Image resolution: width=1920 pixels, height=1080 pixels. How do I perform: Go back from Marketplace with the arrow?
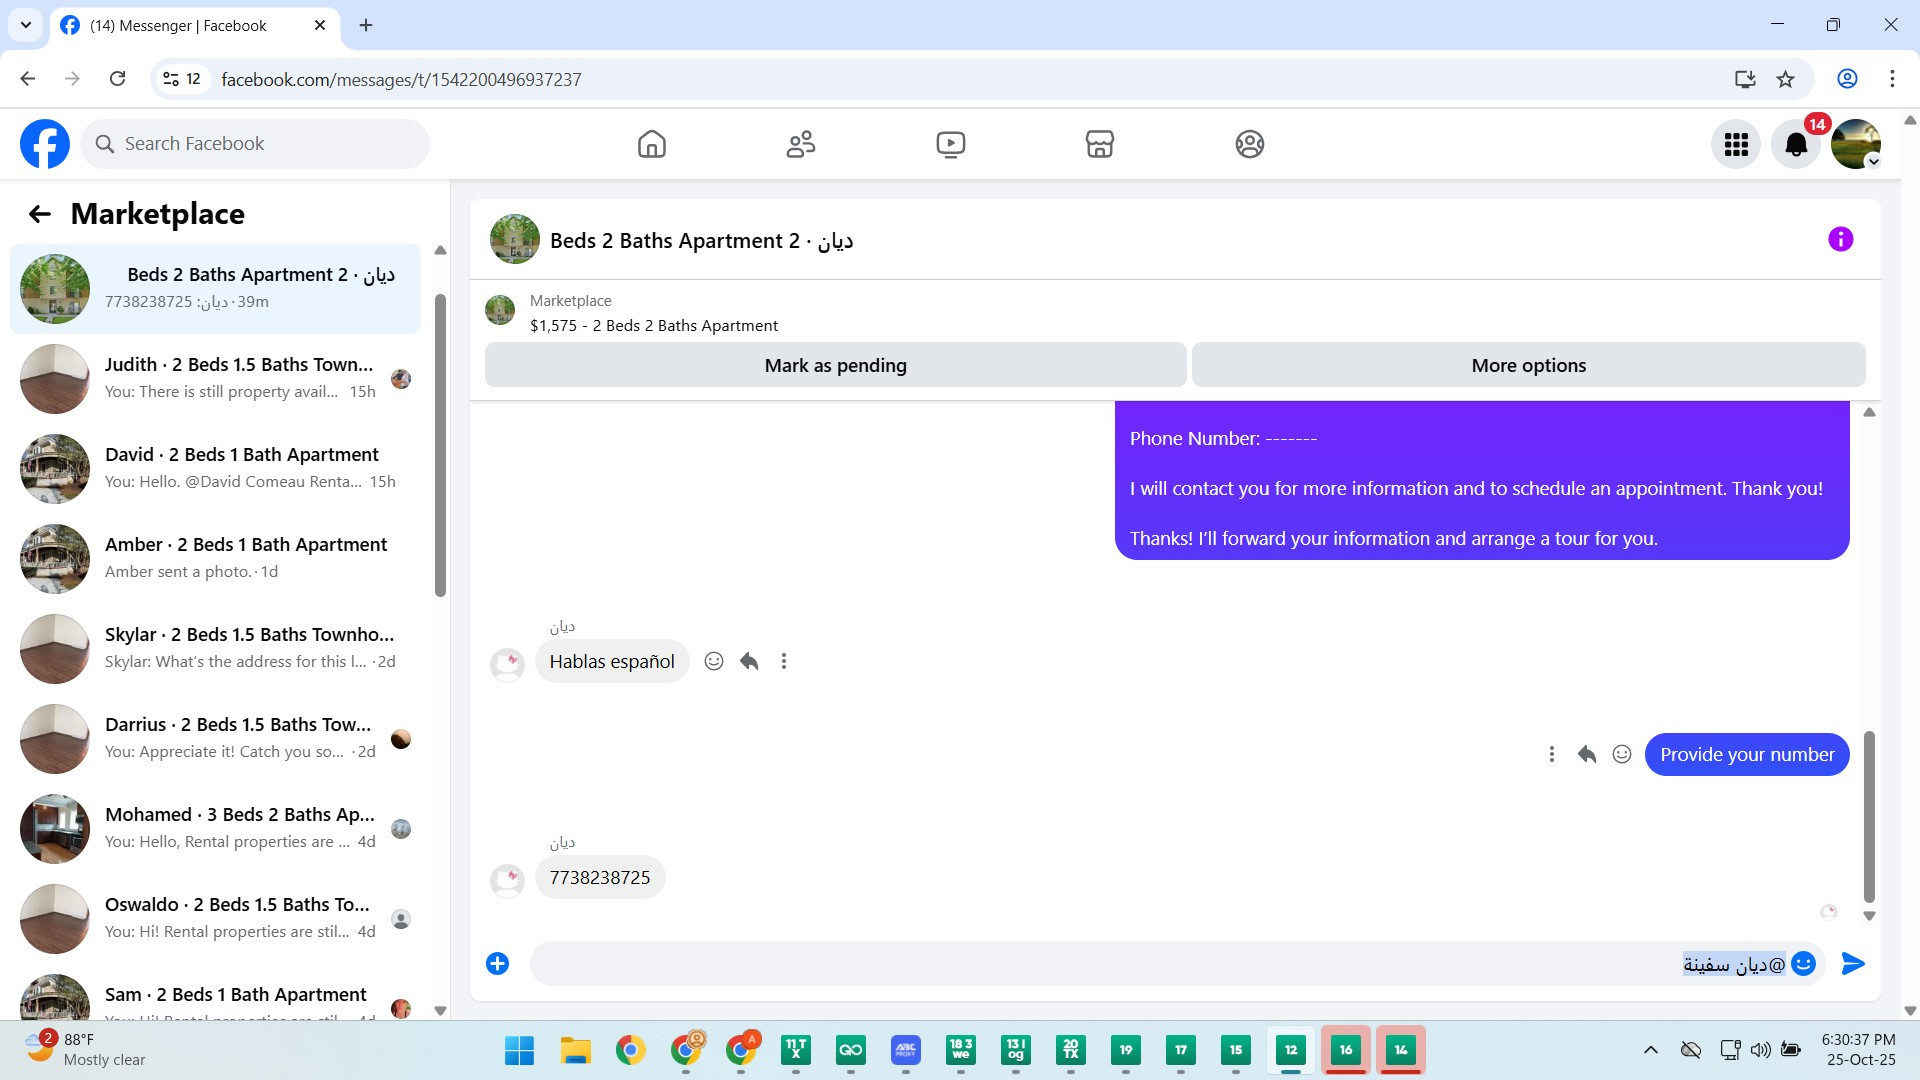[40, 214]
